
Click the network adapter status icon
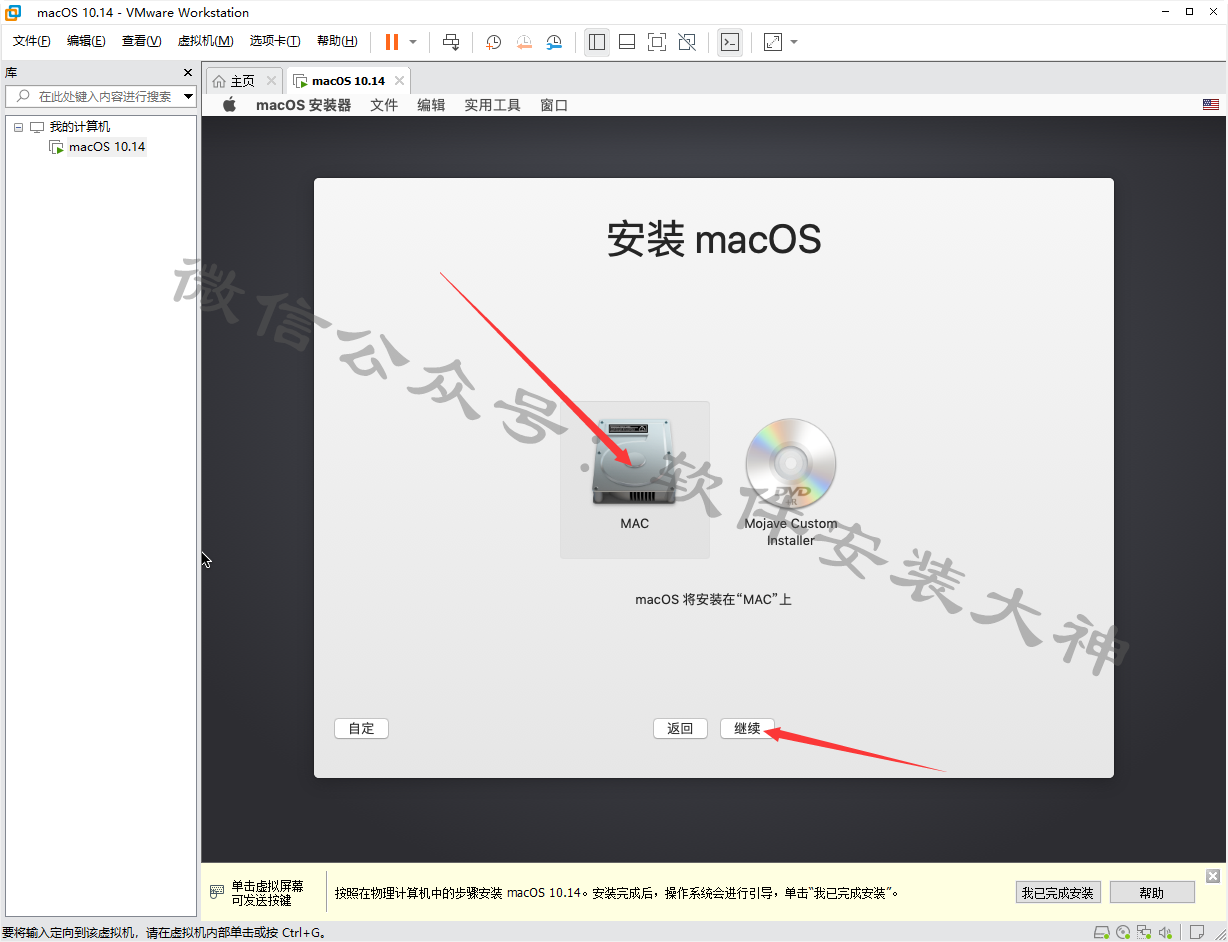click(x=1144, y=932)
